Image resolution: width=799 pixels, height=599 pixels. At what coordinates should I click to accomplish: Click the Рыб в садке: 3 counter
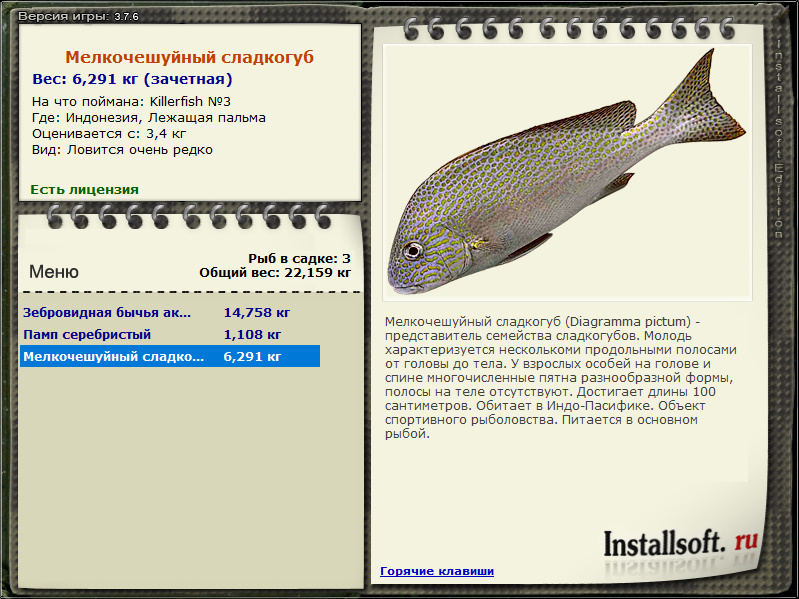[299, 258]
